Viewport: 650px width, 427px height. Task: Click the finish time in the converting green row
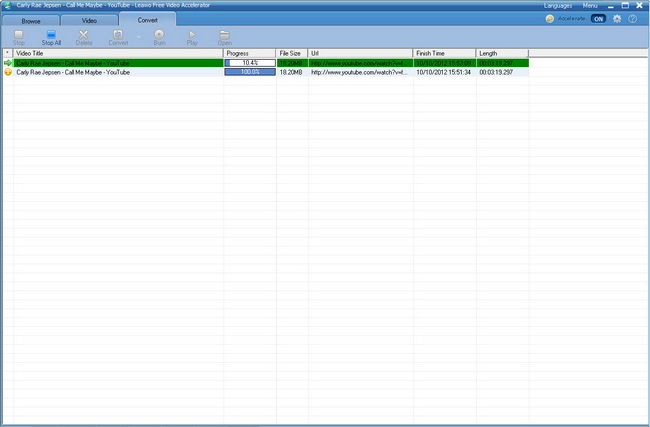(x=444, y=63)
